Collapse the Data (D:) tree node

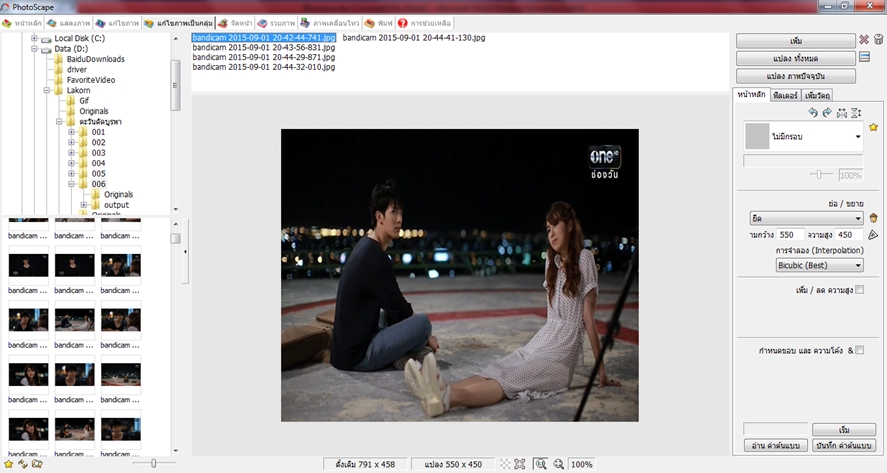pyautogui.click(x=34, y=49)
